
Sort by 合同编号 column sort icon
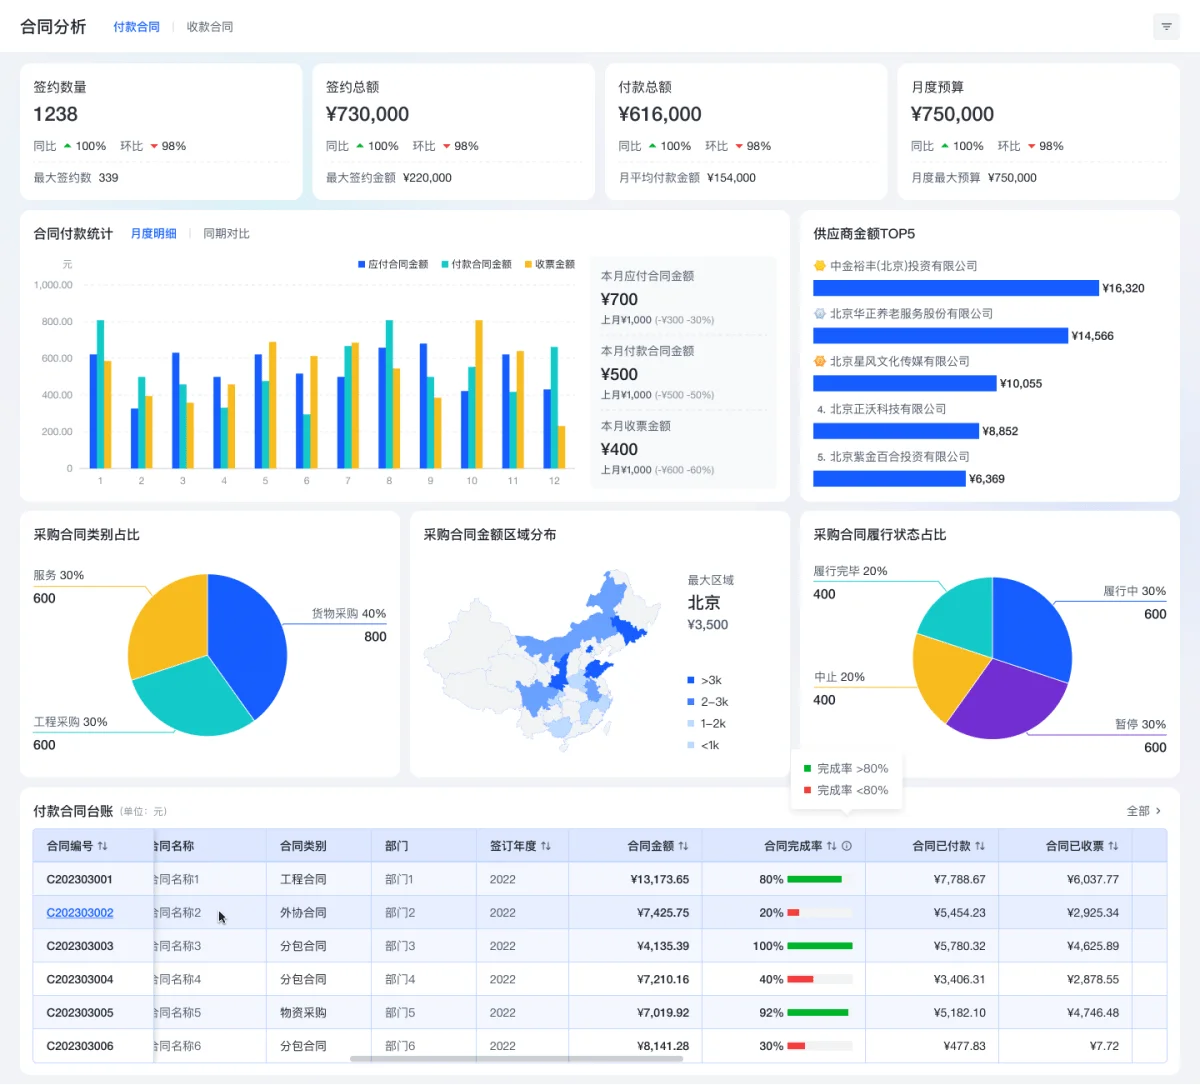pyautogui.click(x=103, y=846)
